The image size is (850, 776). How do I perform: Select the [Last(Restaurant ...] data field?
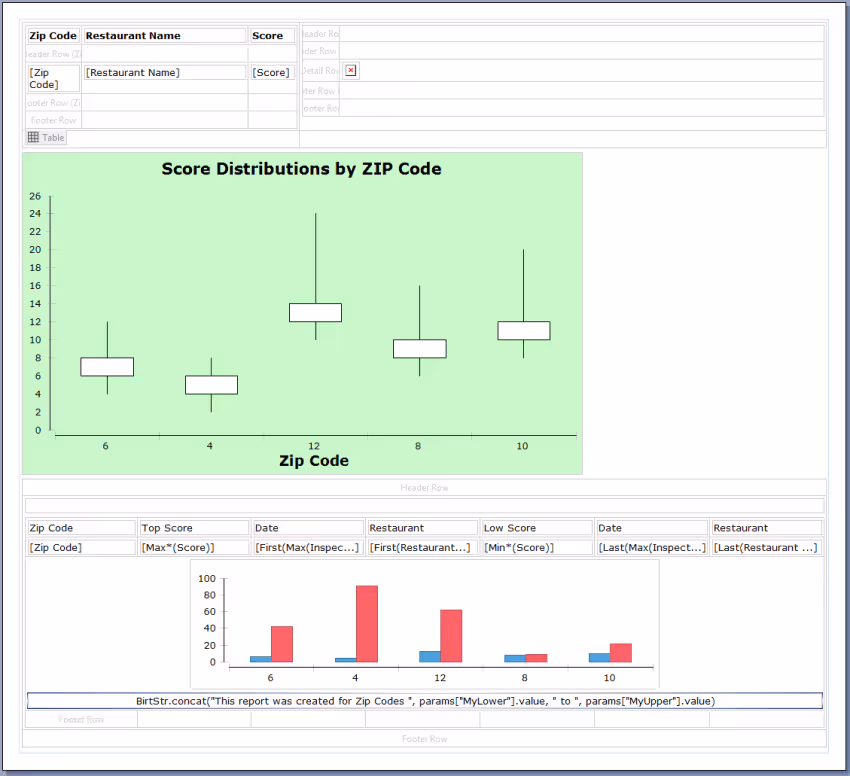click(766, 548)
